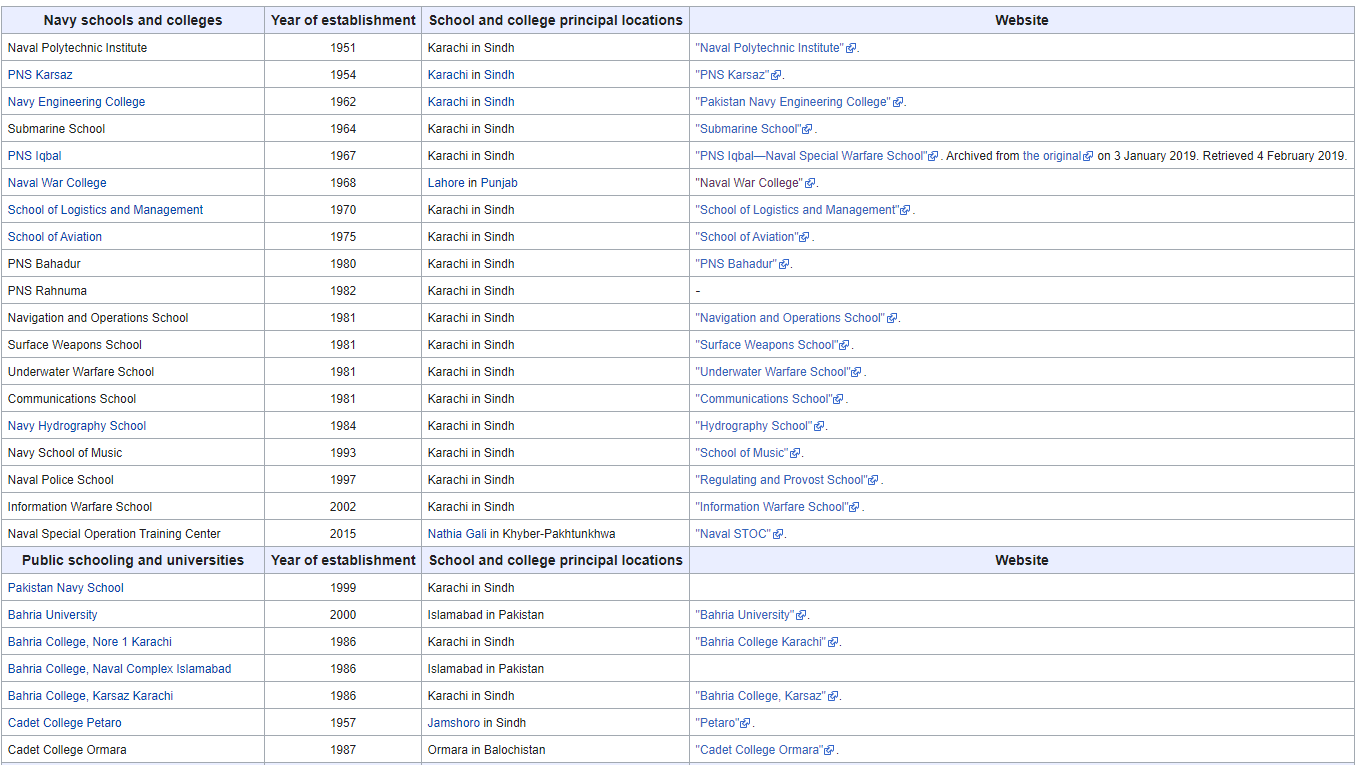1357x765 pixels.
Task: Select "Public schooling and universities" header cell
Action: [x=133, y=561]
